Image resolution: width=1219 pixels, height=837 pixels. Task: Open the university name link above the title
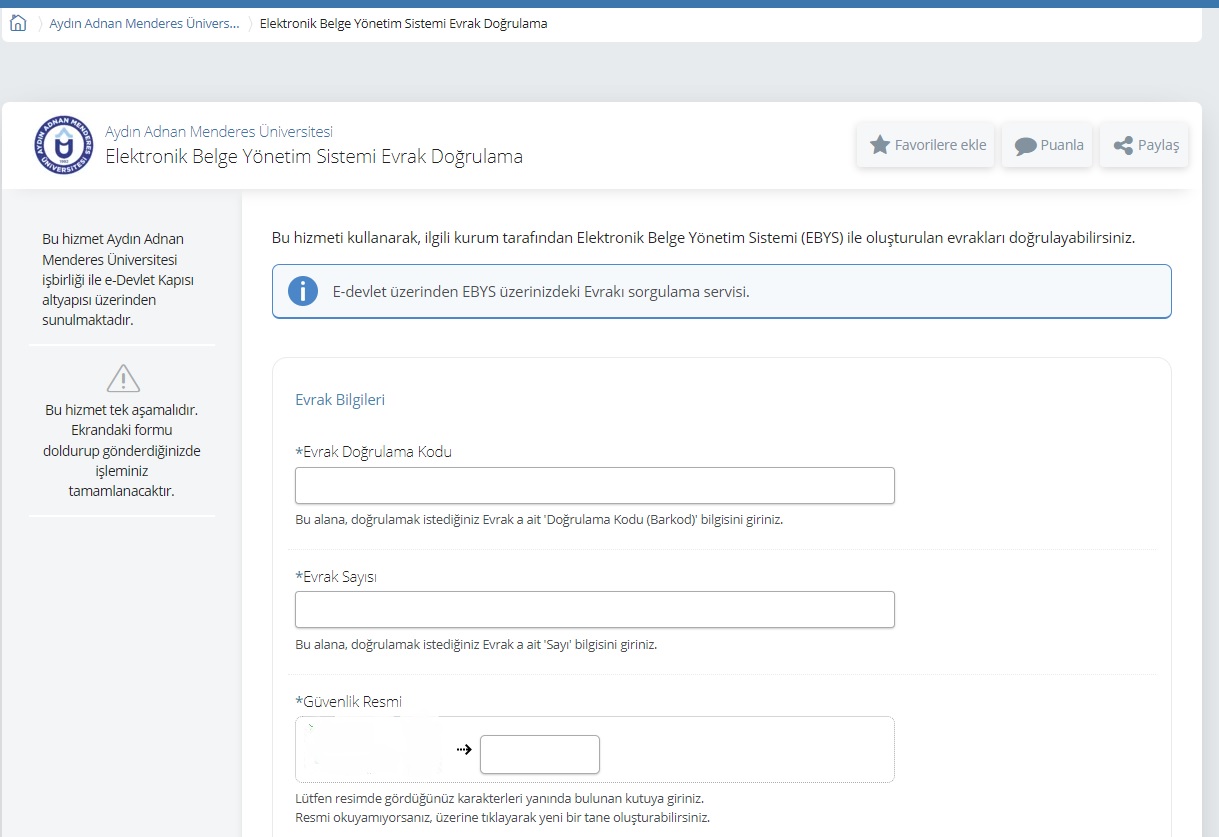pos(219,132)
